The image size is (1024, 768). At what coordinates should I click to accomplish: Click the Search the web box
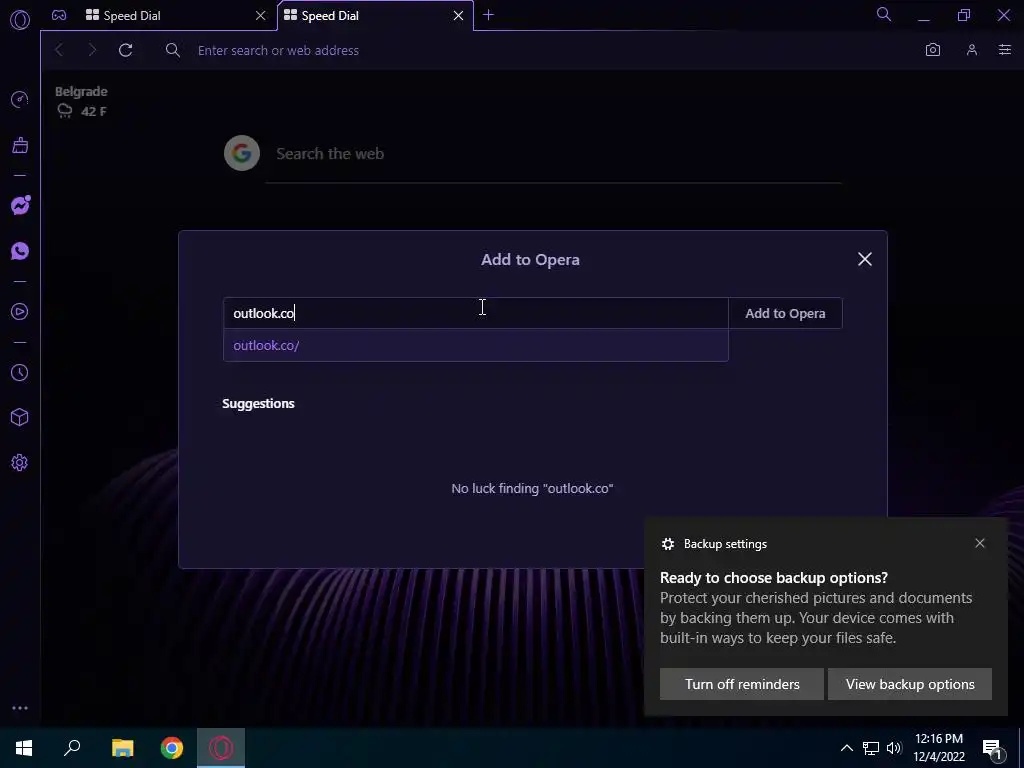[554, 154]
